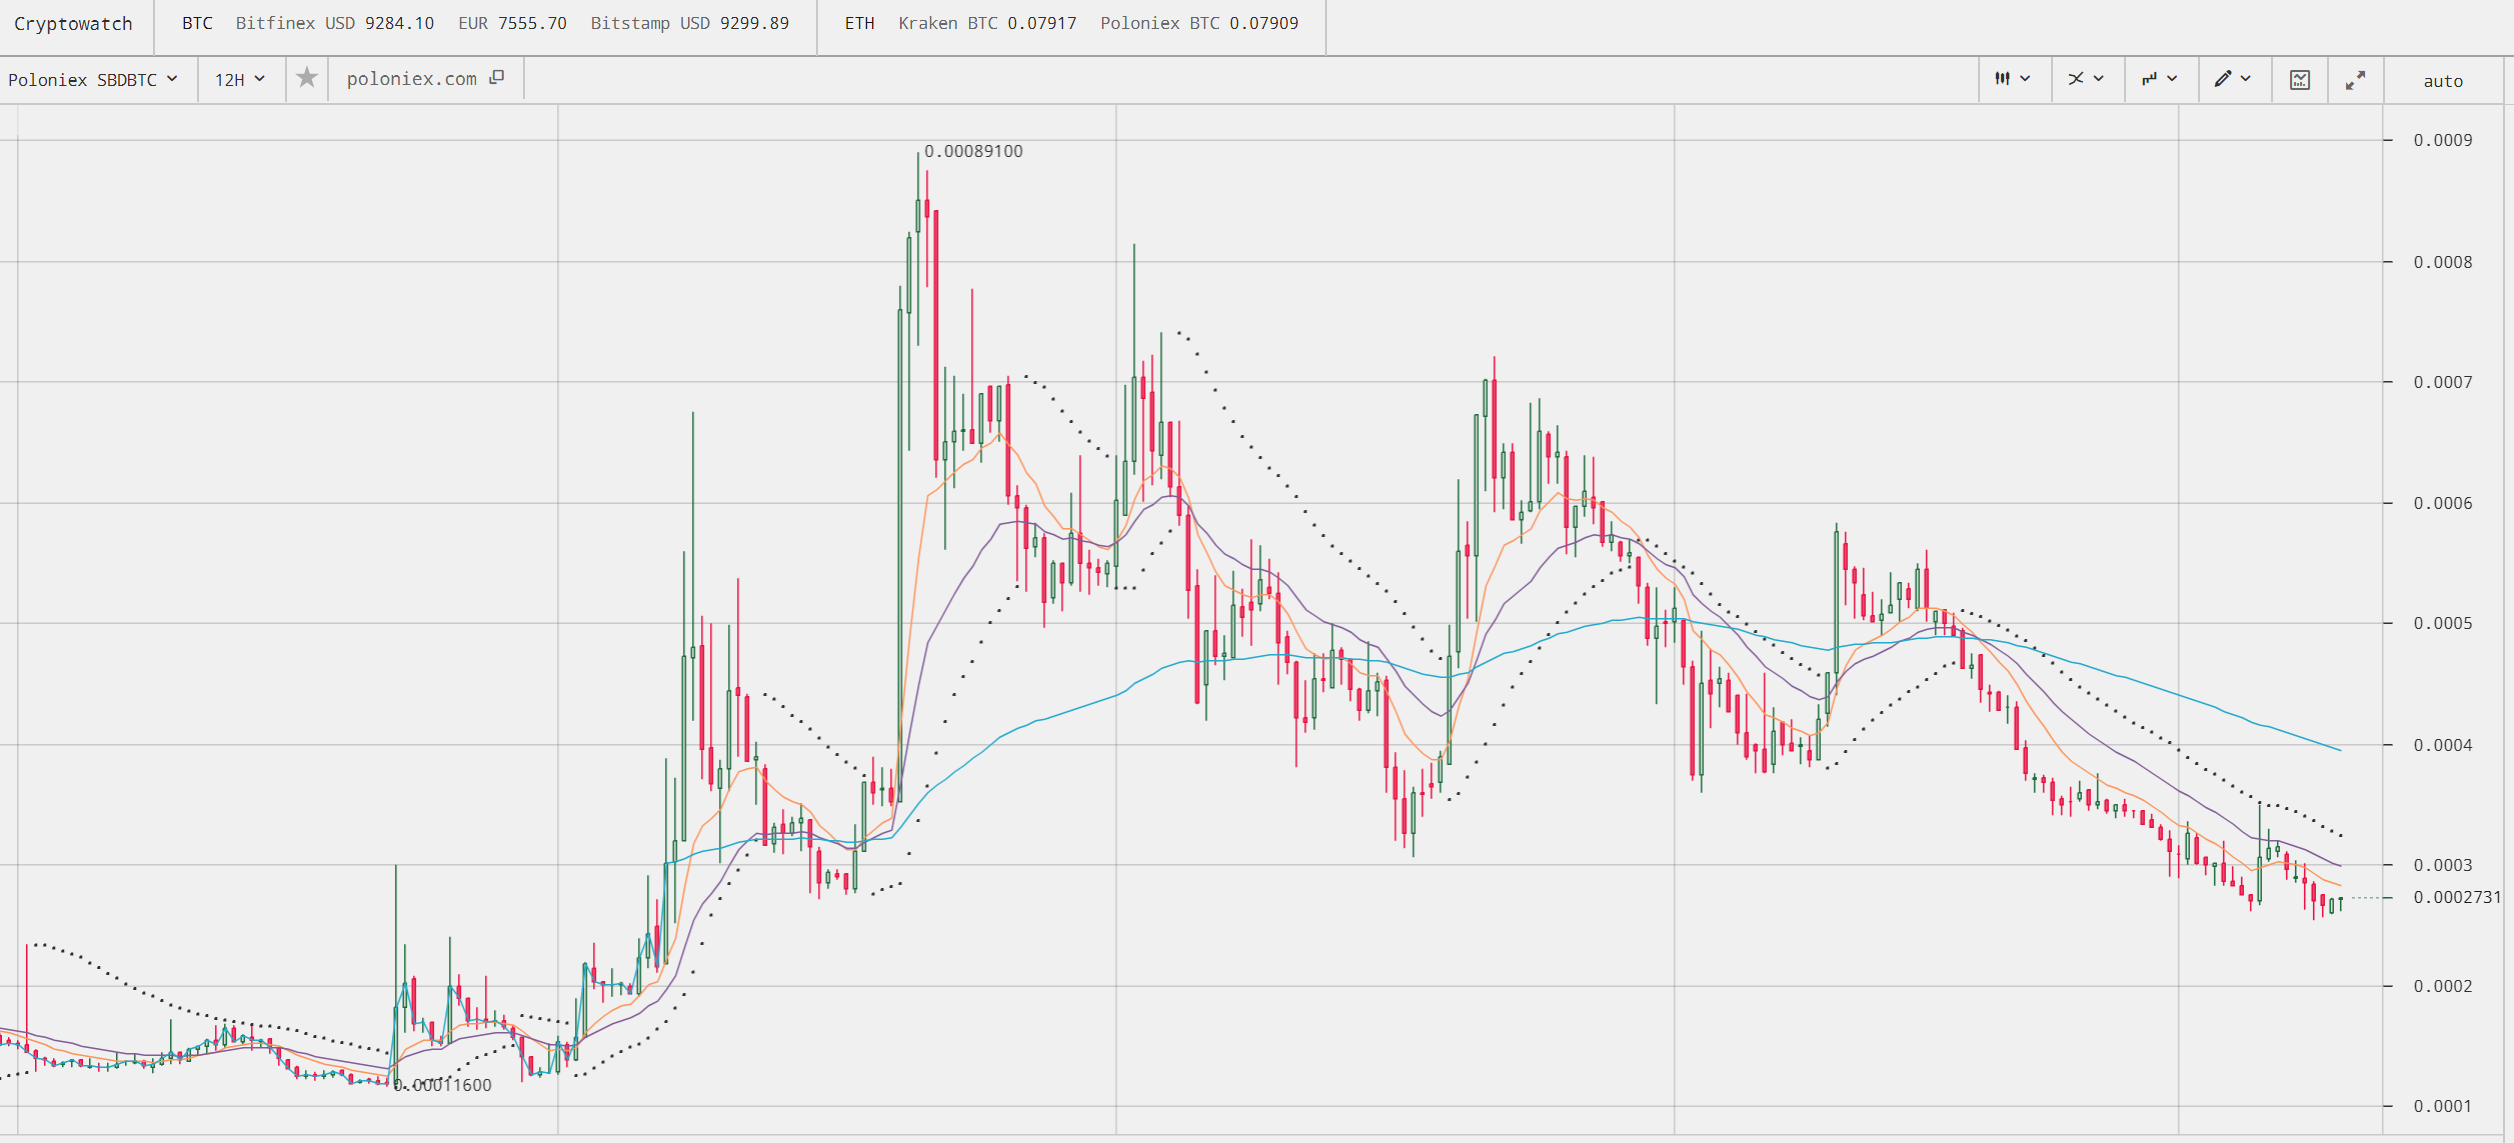Open the step-line overlay dropdown
The image size is (2514, 1143).
click(2160, 79)
